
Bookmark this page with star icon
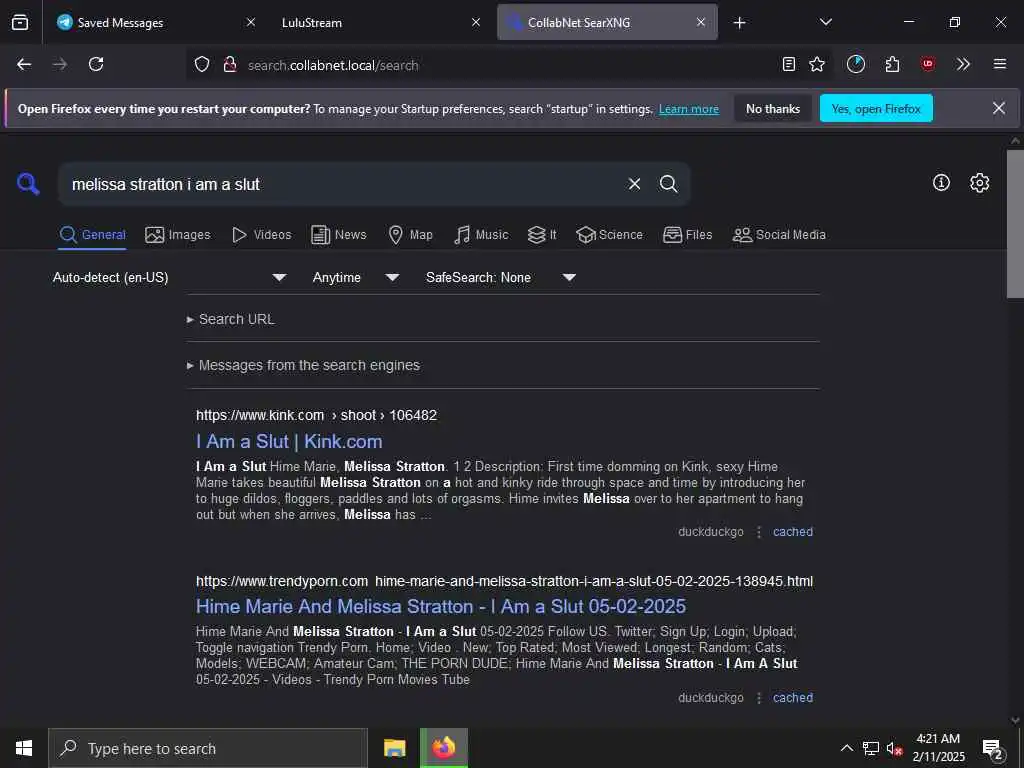(x=817, y=64)
